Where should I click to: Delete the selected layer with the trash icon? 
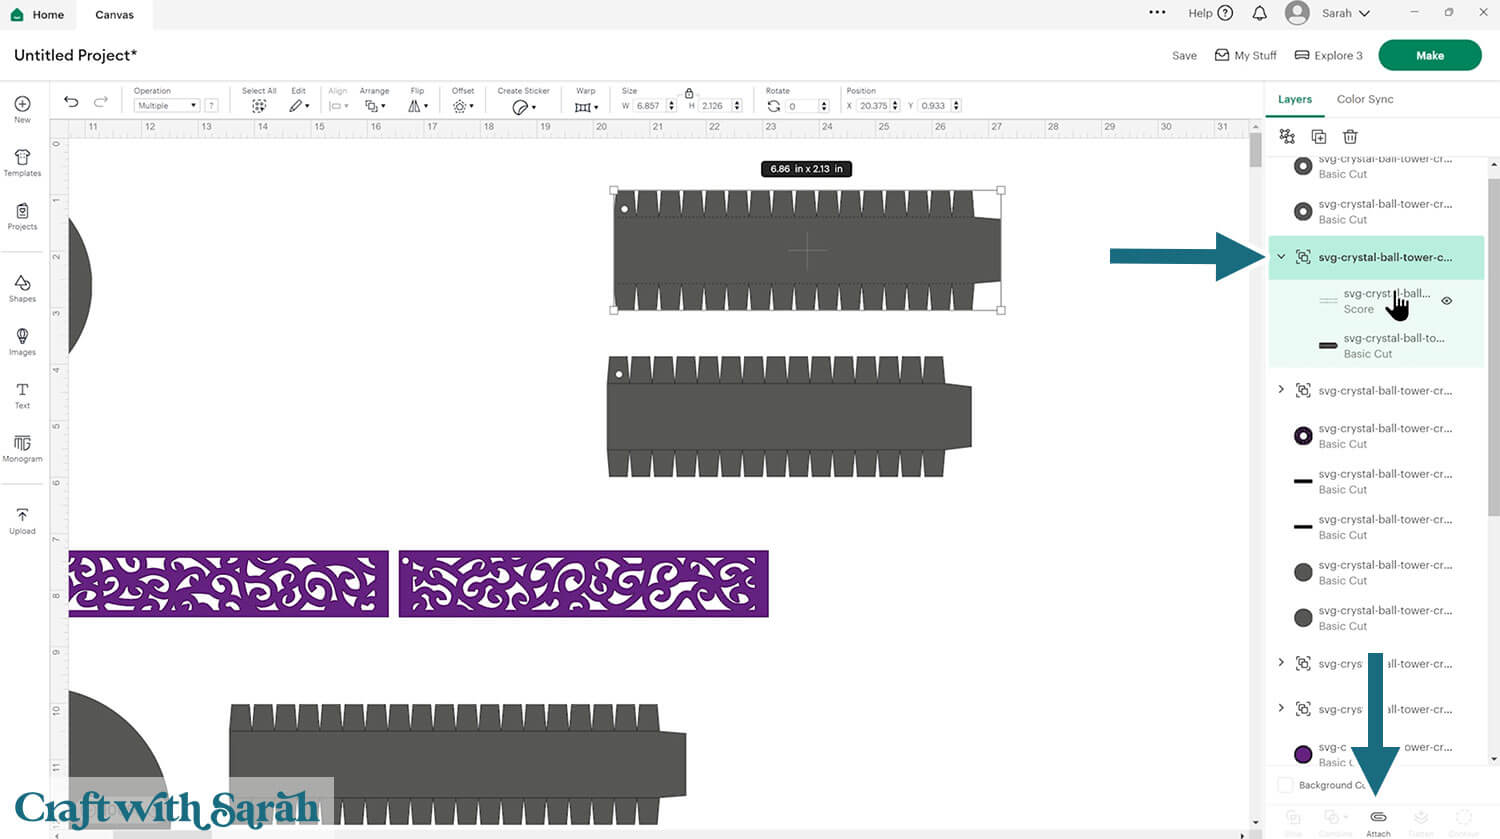coord(1350,136)
